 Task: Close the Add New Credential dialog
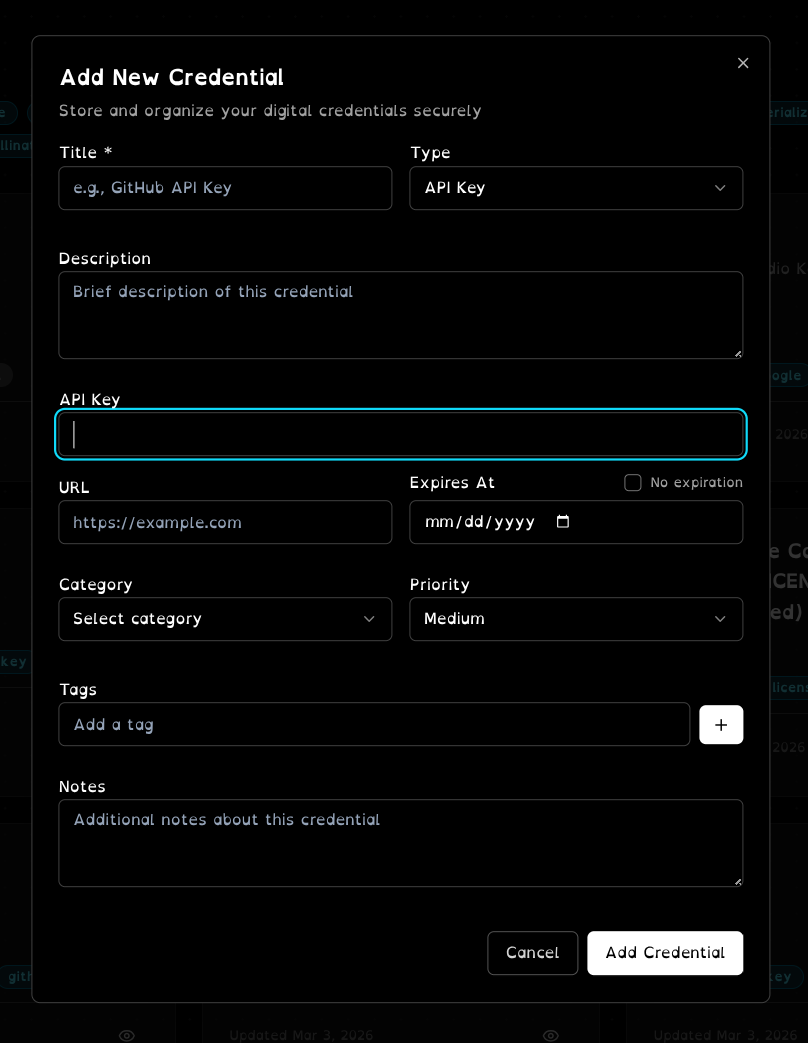[x=743, y=63]
